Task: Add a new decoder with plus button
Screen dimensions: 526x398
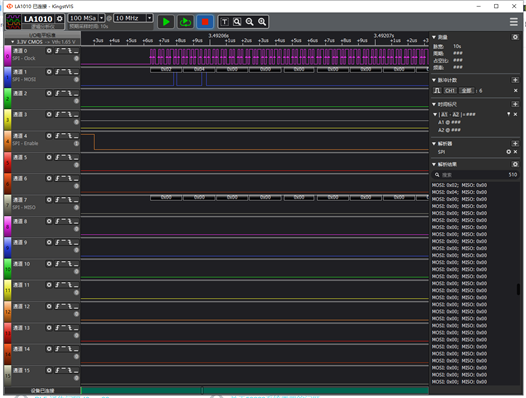Action: coord(515,144)
